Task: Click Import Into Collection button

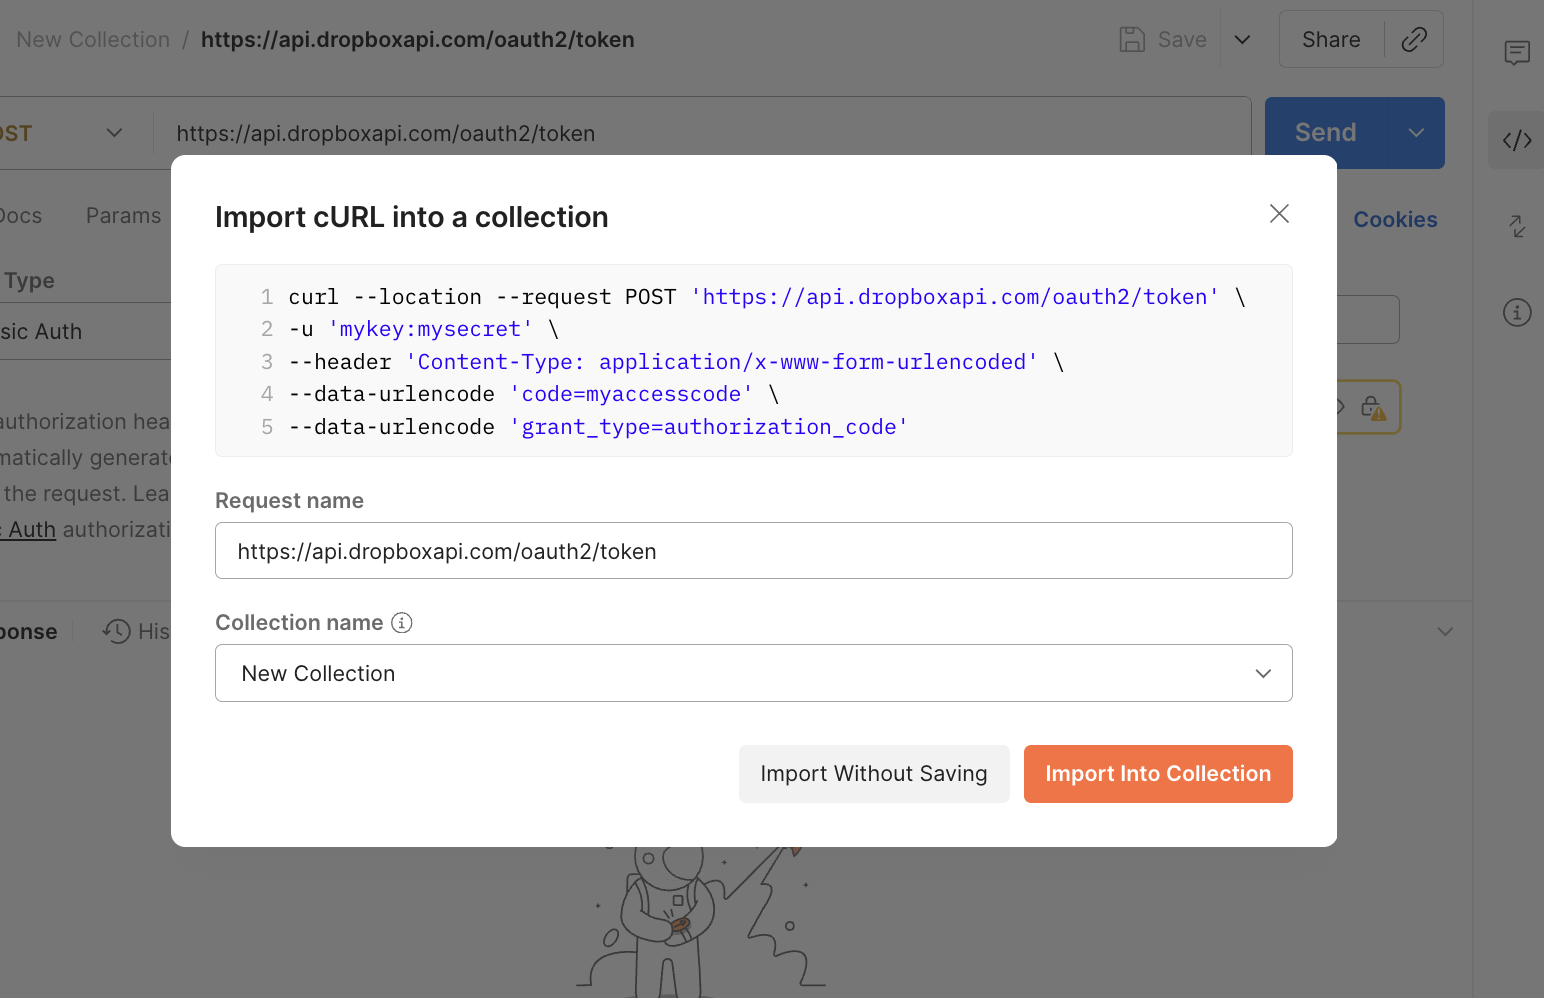Action: (x=1157, y=774)
